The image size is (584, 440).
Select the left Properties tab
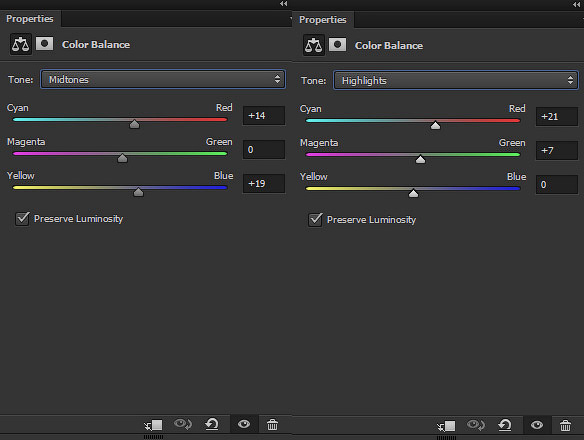click(30, 19)
